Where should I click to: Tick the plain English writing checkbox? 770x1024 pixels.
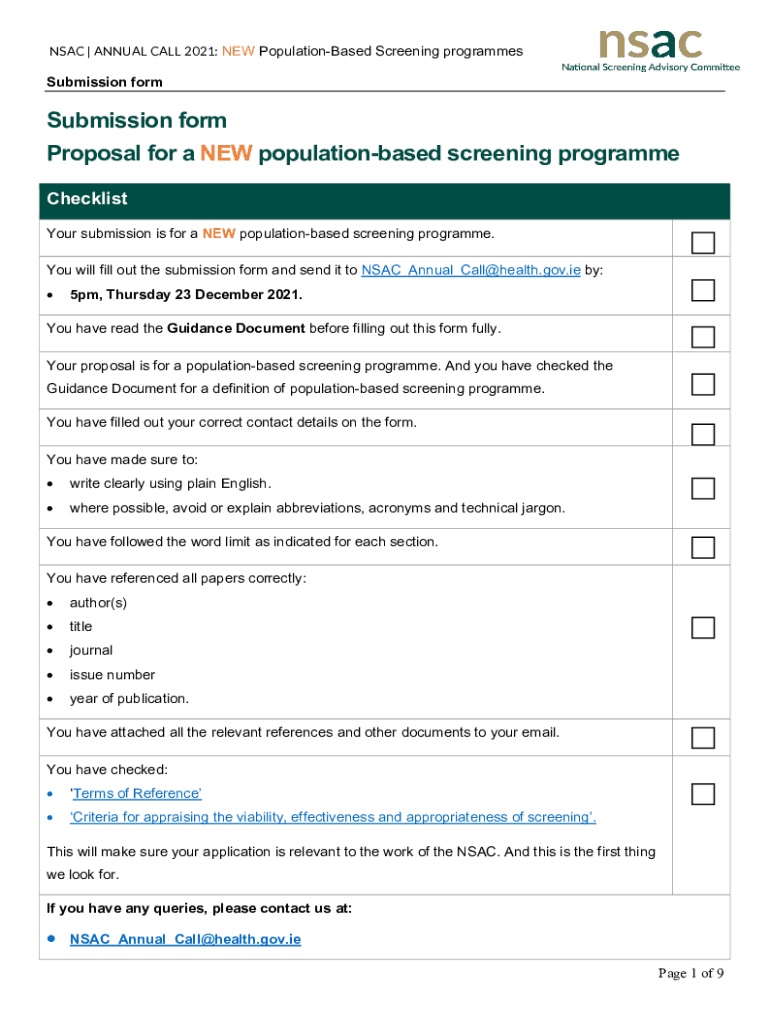pos(704,488)
